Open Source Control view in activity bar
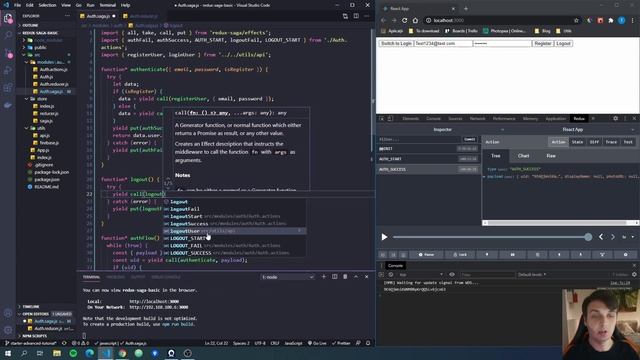640x360 pixels. tap(8, 53)
